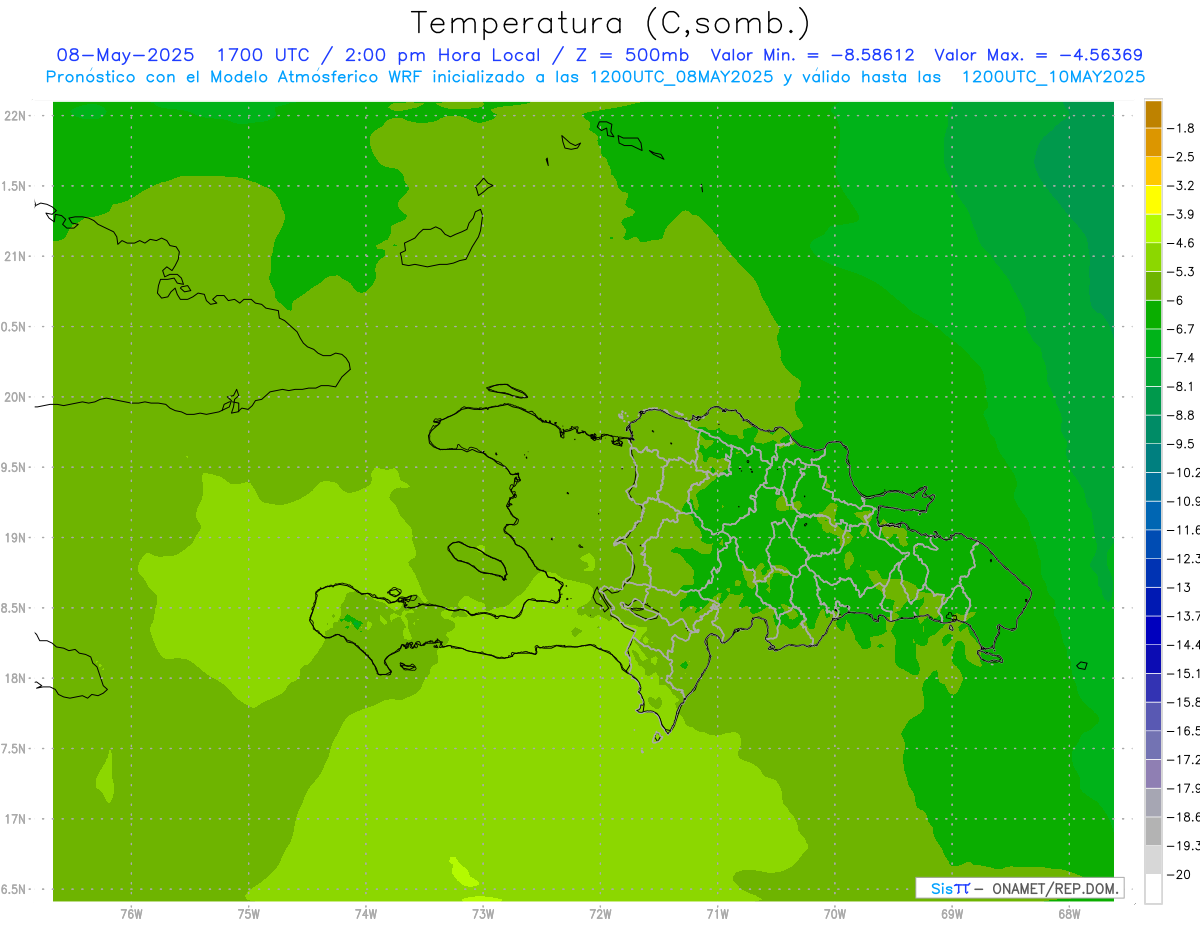This screenshot has width=1200, height=927.
Task: Click the '74W' longitude label
Action: (366, 913)
